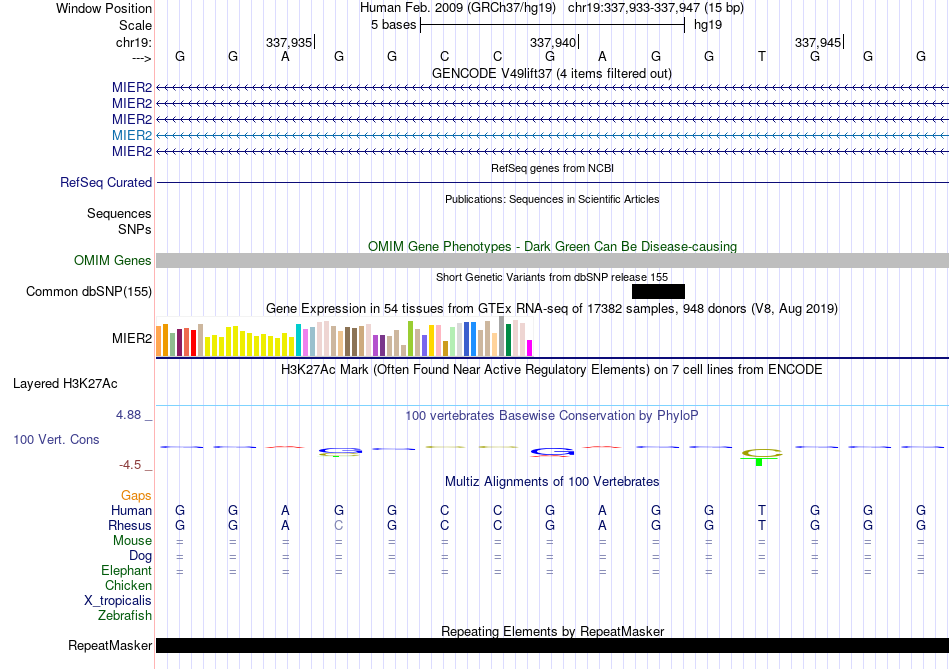
Task: Click the 100 Vert. Cons track label
Action: [x=56, y=439]
